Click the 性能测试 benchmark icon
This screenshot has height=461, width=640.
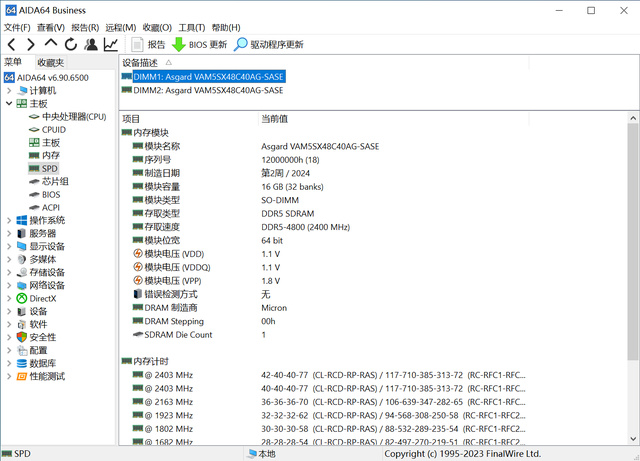(x=22, y=376)
